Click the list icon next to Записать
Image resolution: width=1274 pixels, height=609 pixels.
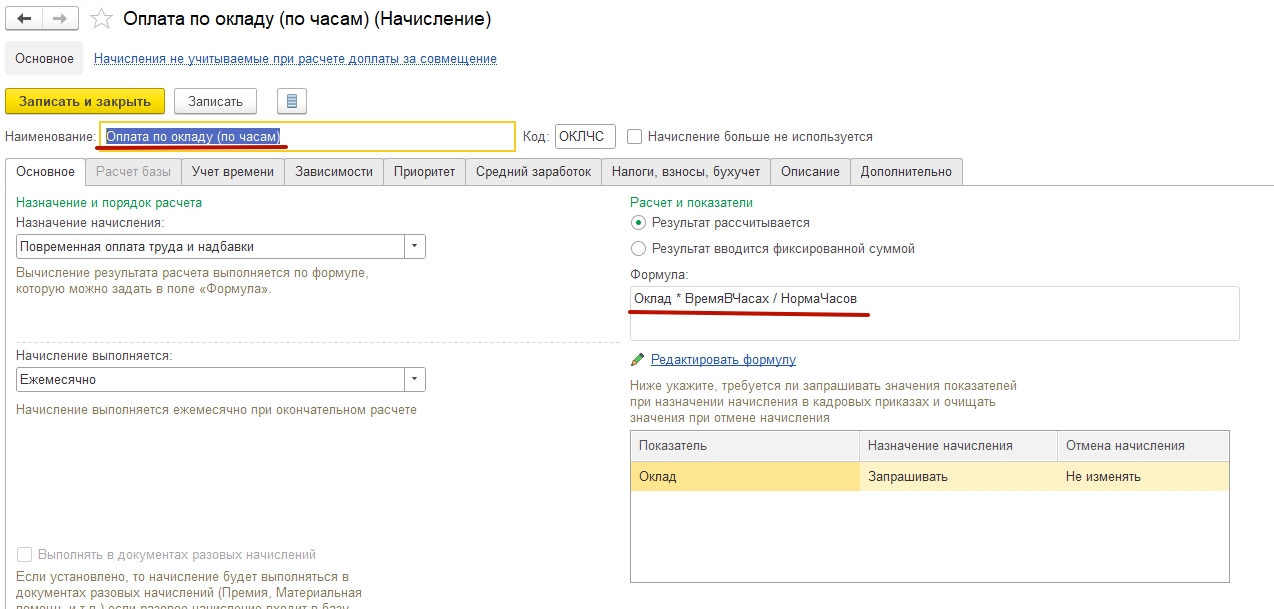pos(292,101)
